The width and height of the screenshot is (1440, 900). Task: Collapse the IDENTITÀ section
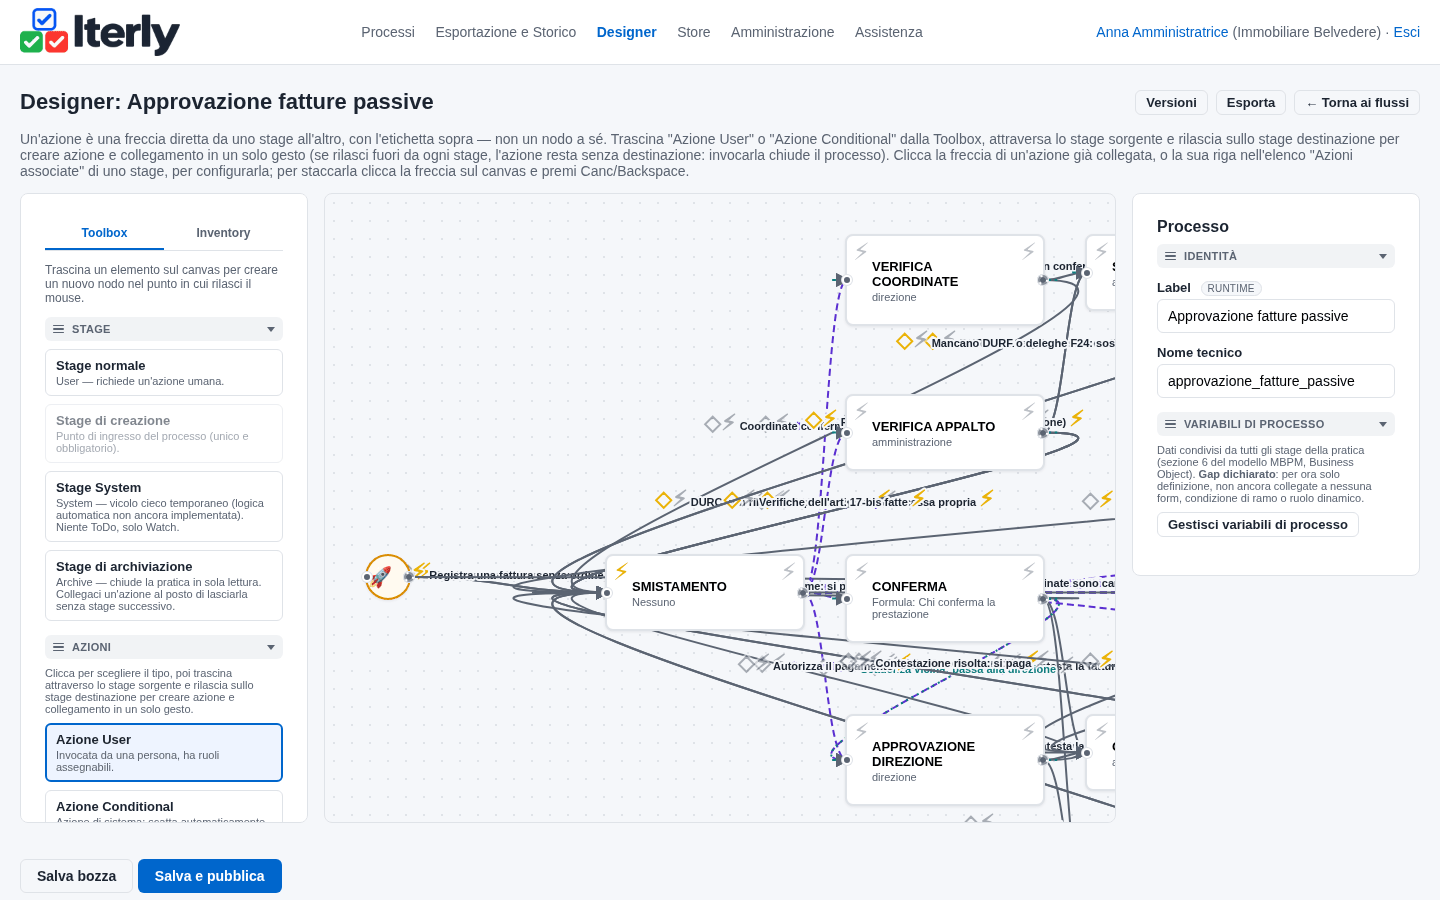pyautogui.click(x=1276, y=256)
